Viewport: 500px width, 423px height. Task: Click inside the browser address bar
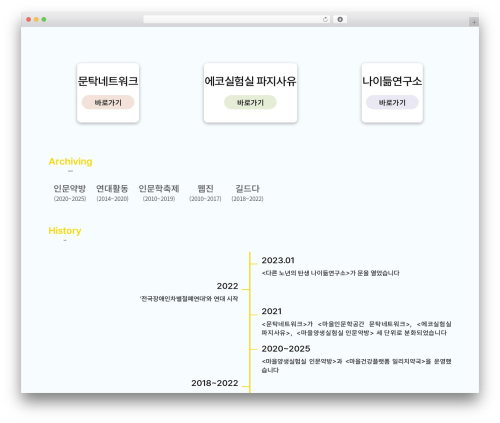click(x=237, y=20)
